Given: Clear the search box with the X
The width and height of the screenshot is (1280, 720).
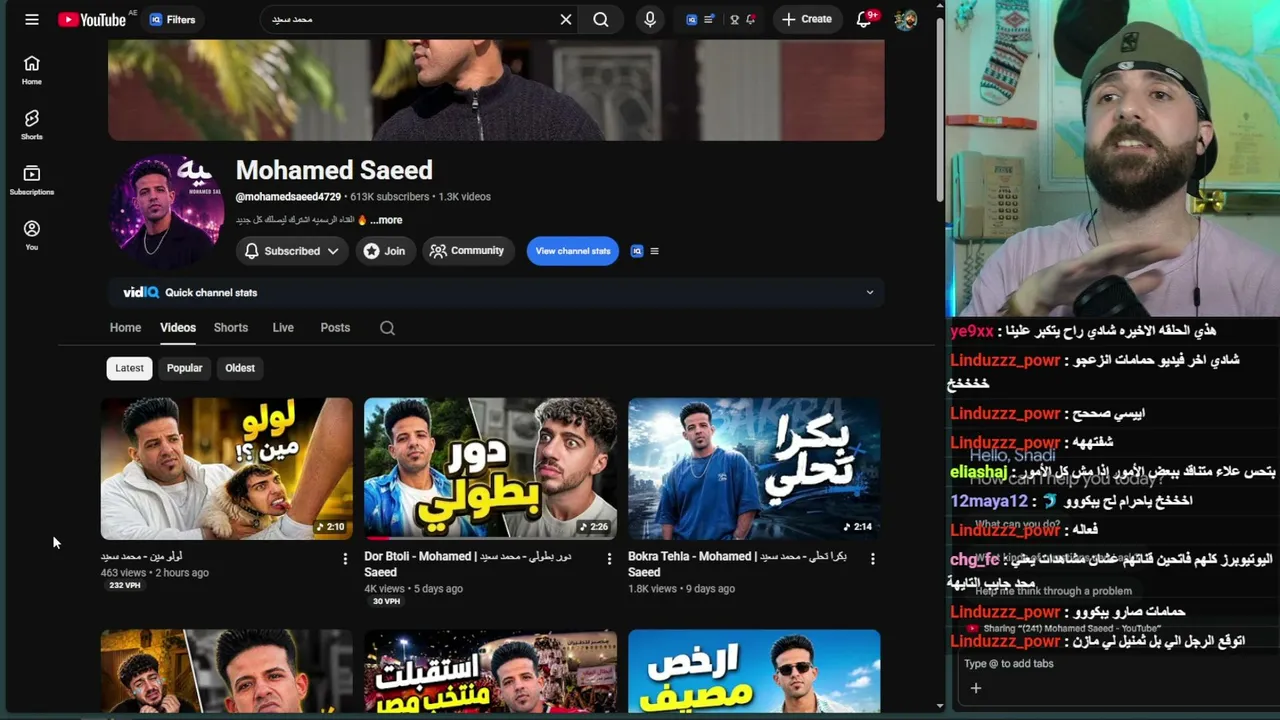Looking at the screenshot, I should coord(566,19).
